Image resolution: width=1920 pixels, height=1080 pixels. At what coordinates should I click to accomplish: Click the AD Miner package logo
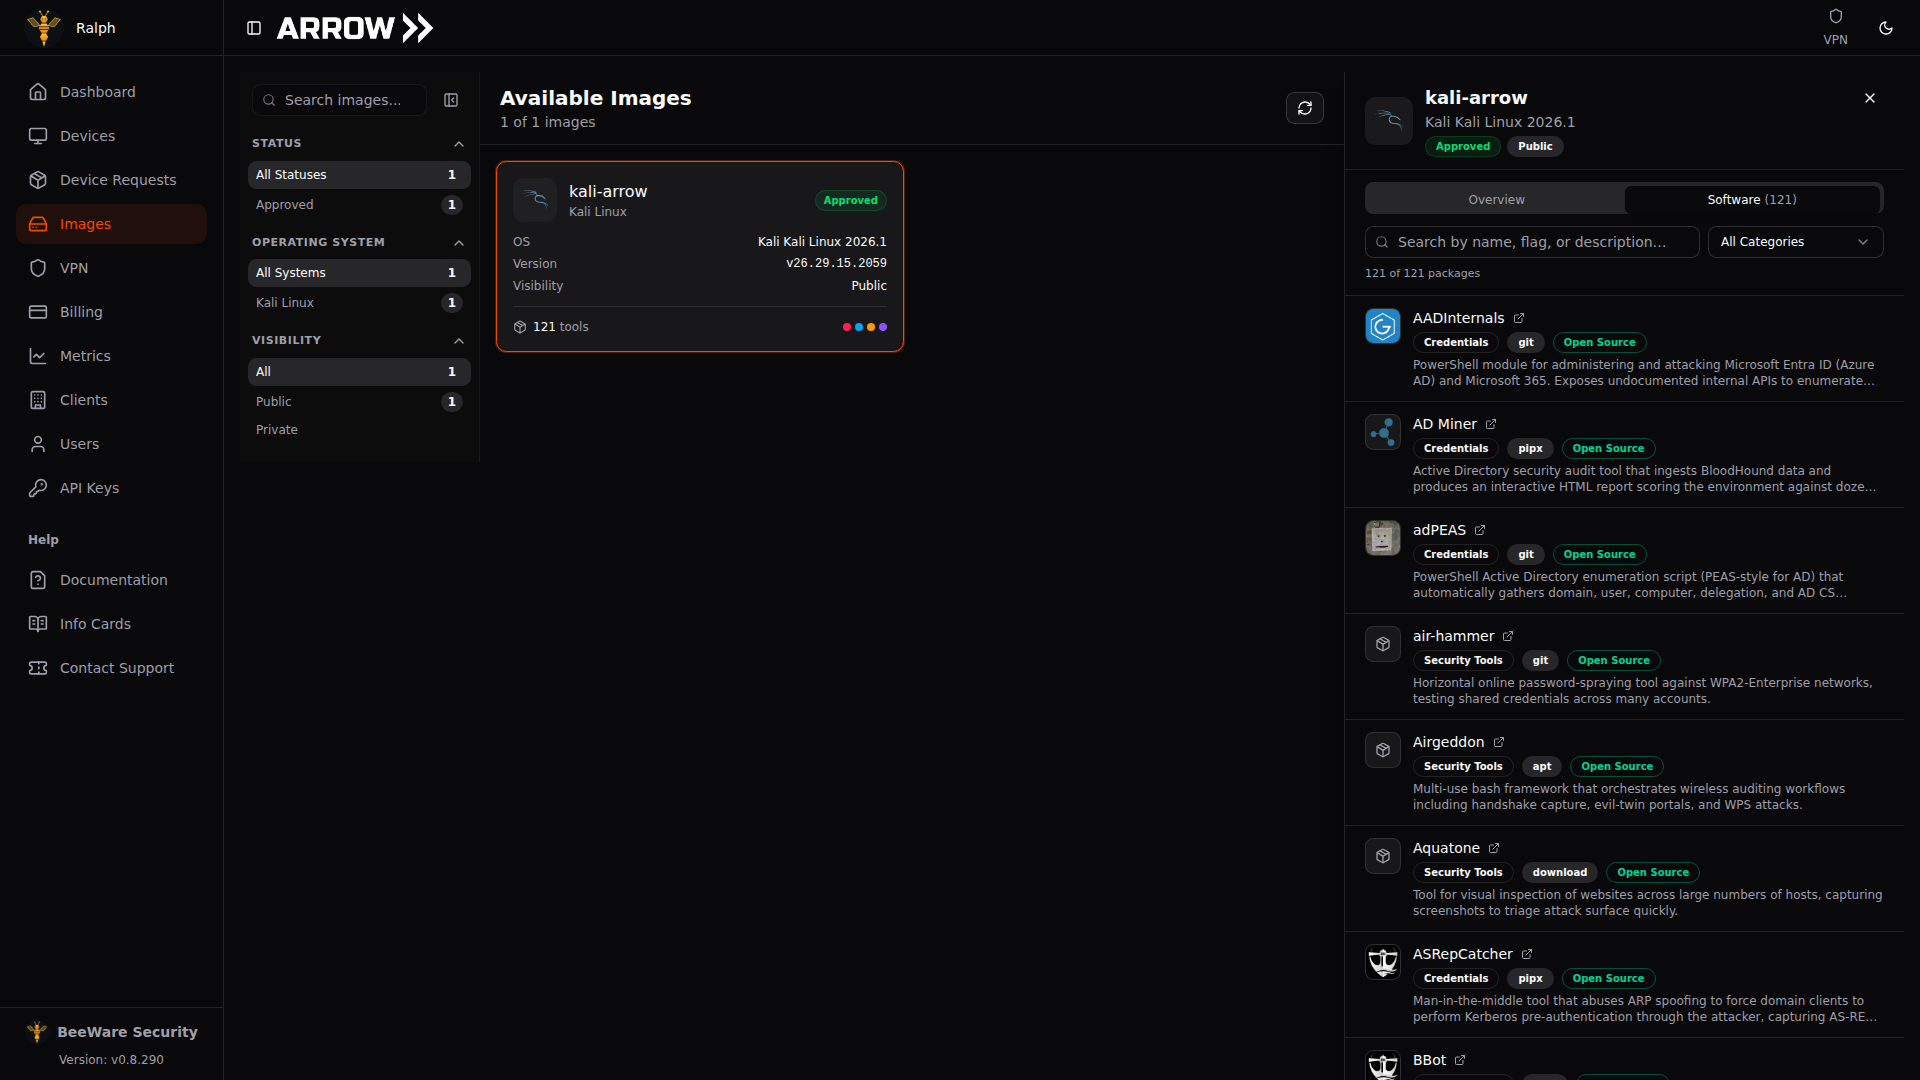pyautogui.click(x=1383, y=432)
